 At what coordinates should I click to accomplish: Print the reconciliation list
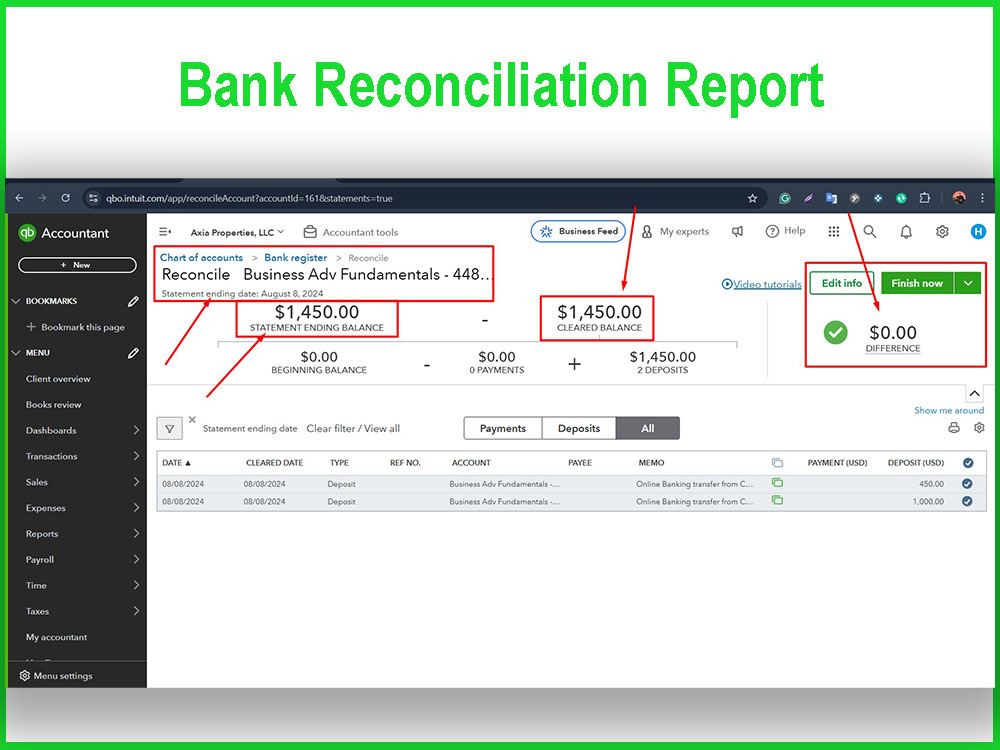[x=954, y=428]
